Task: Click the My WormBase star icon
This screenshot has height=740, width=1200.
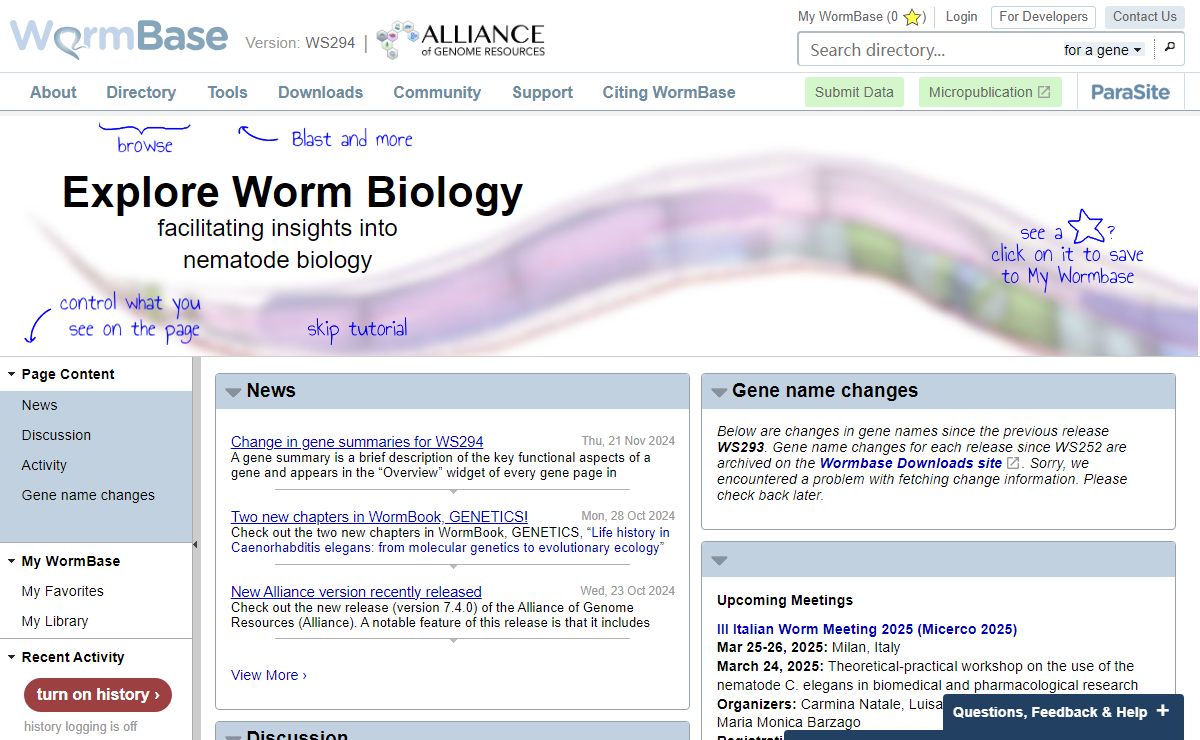Action: pos(912,17)
